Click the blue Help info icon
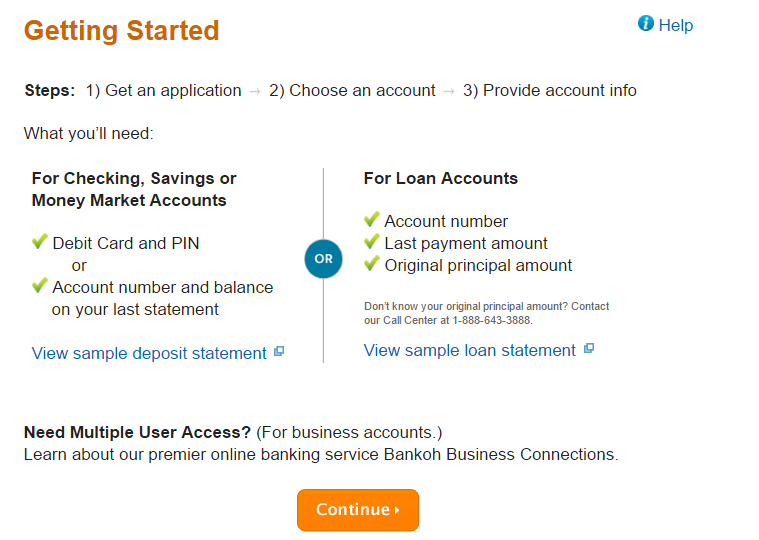759x540 pixels. [646, 23]
